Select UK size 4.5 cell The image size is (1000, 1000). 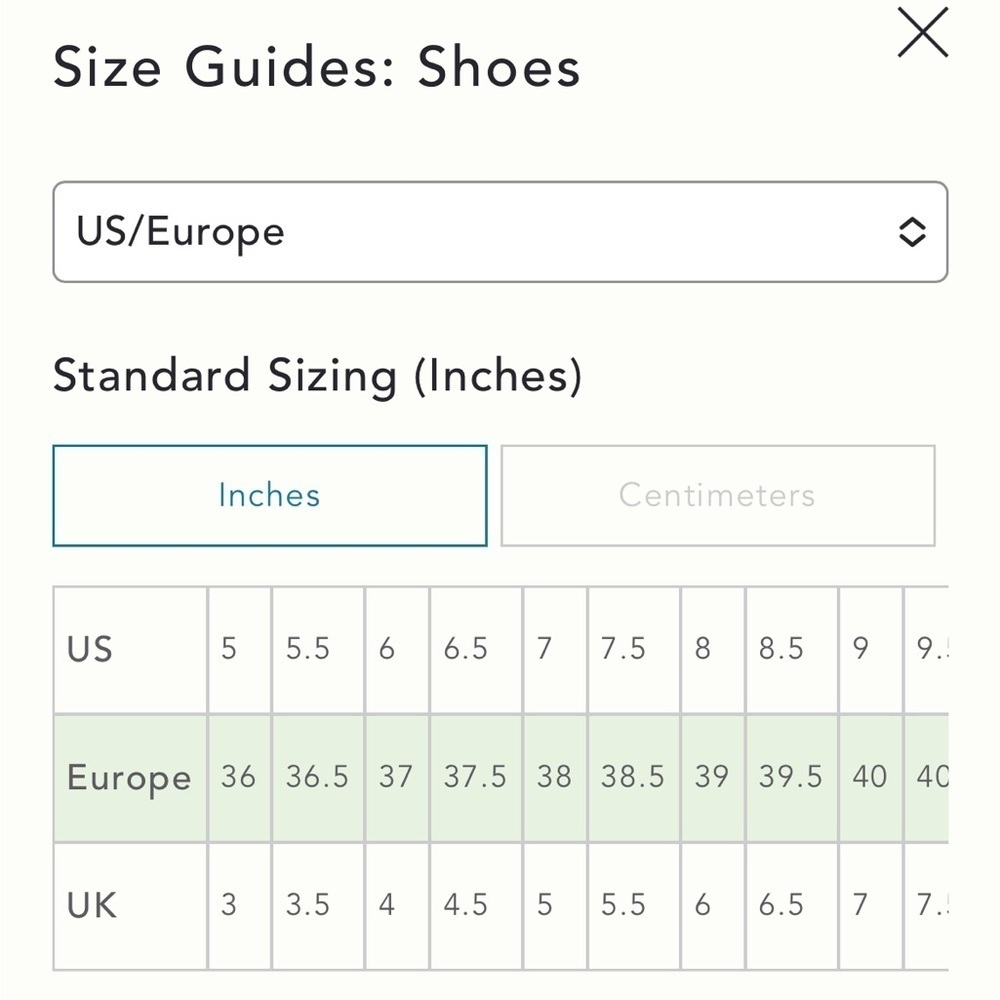pos(476,906)
